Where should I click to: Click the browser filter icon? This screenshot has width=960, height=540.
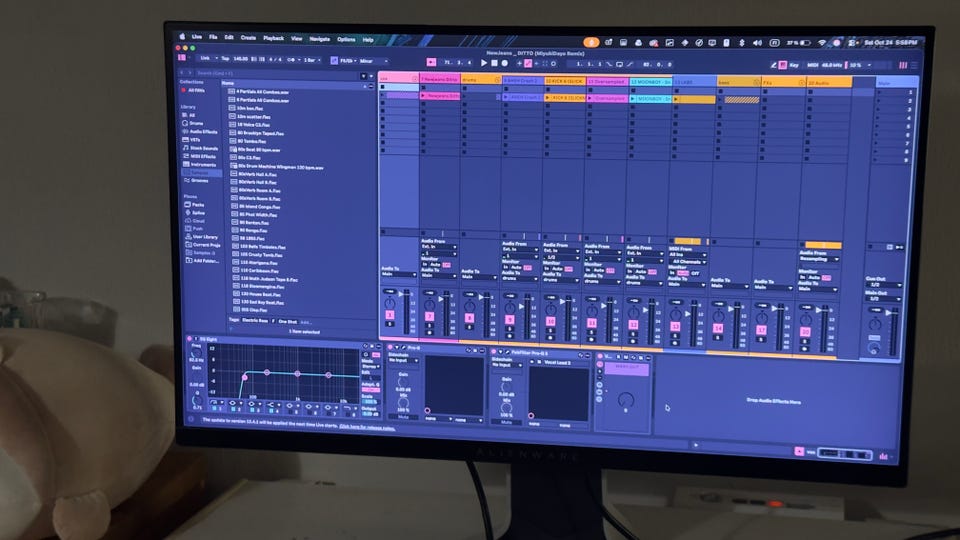[364, 76]
